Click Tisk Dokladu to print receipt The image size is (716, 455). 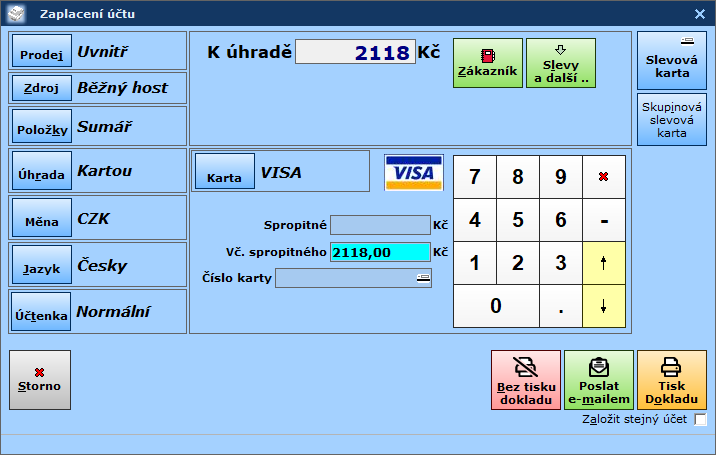(671, 380)
